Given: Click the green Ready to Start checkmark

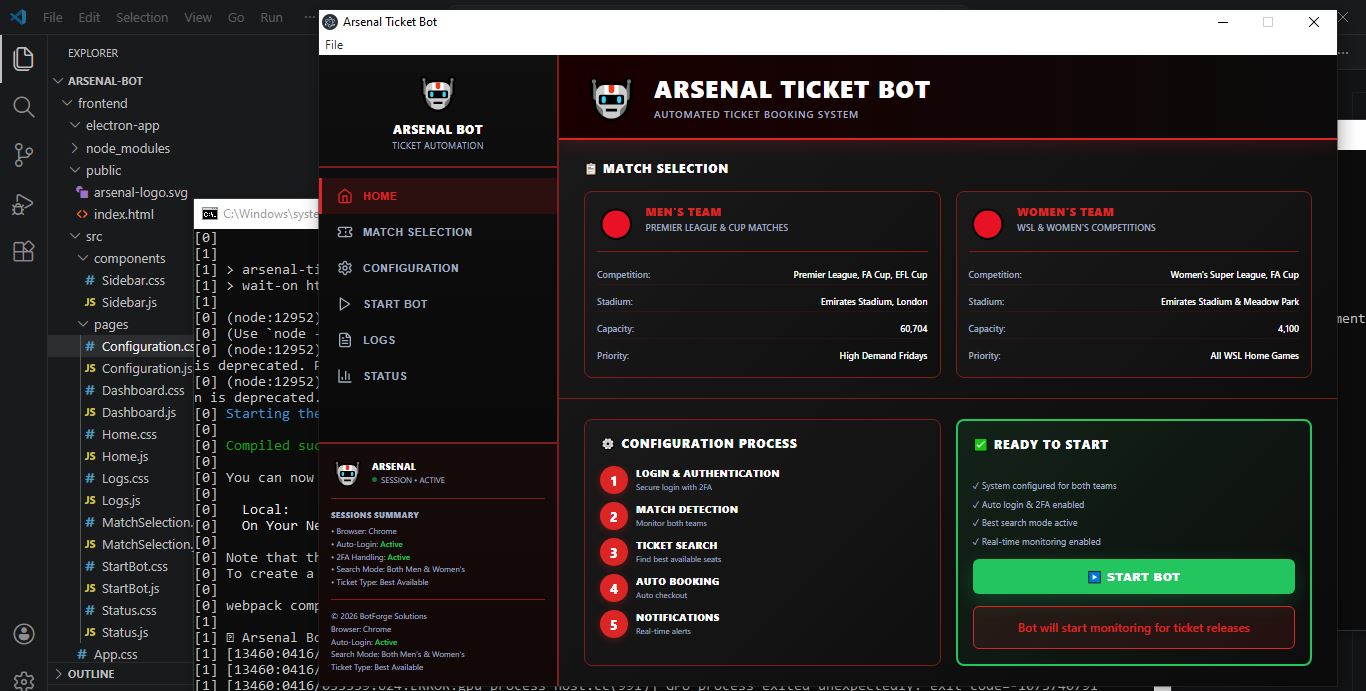Looking at the screenshot, I should (x=980, y=445).
